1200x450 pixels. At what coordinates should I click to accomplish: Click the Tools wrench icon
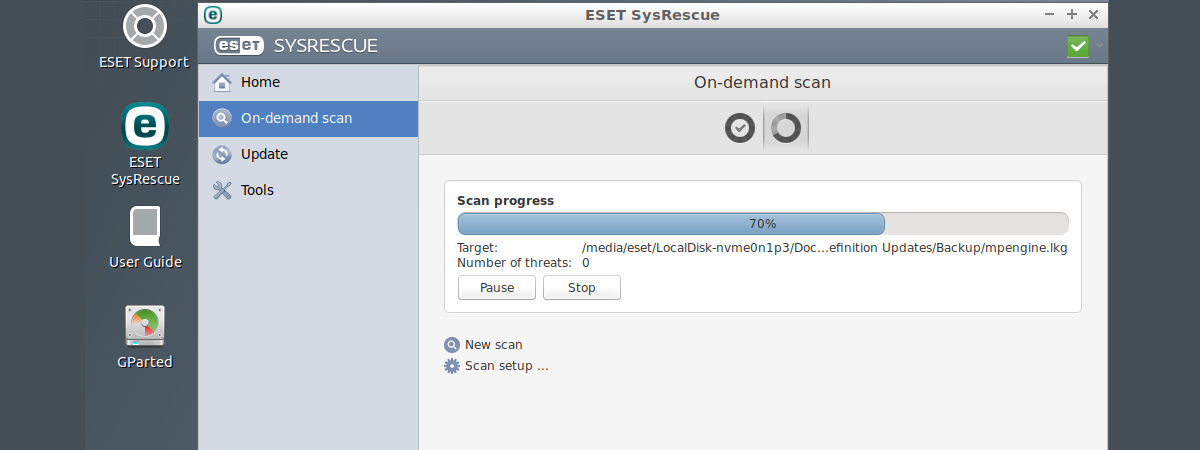tap(222, 190)
